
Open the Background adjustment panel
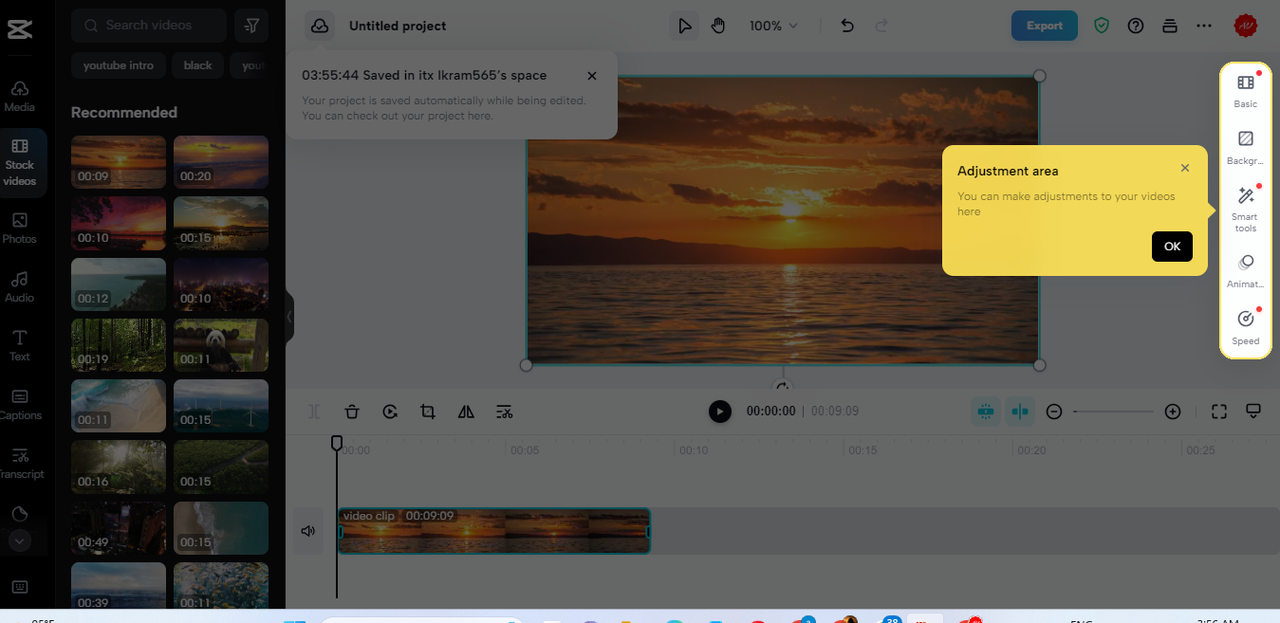(1246, 147)
